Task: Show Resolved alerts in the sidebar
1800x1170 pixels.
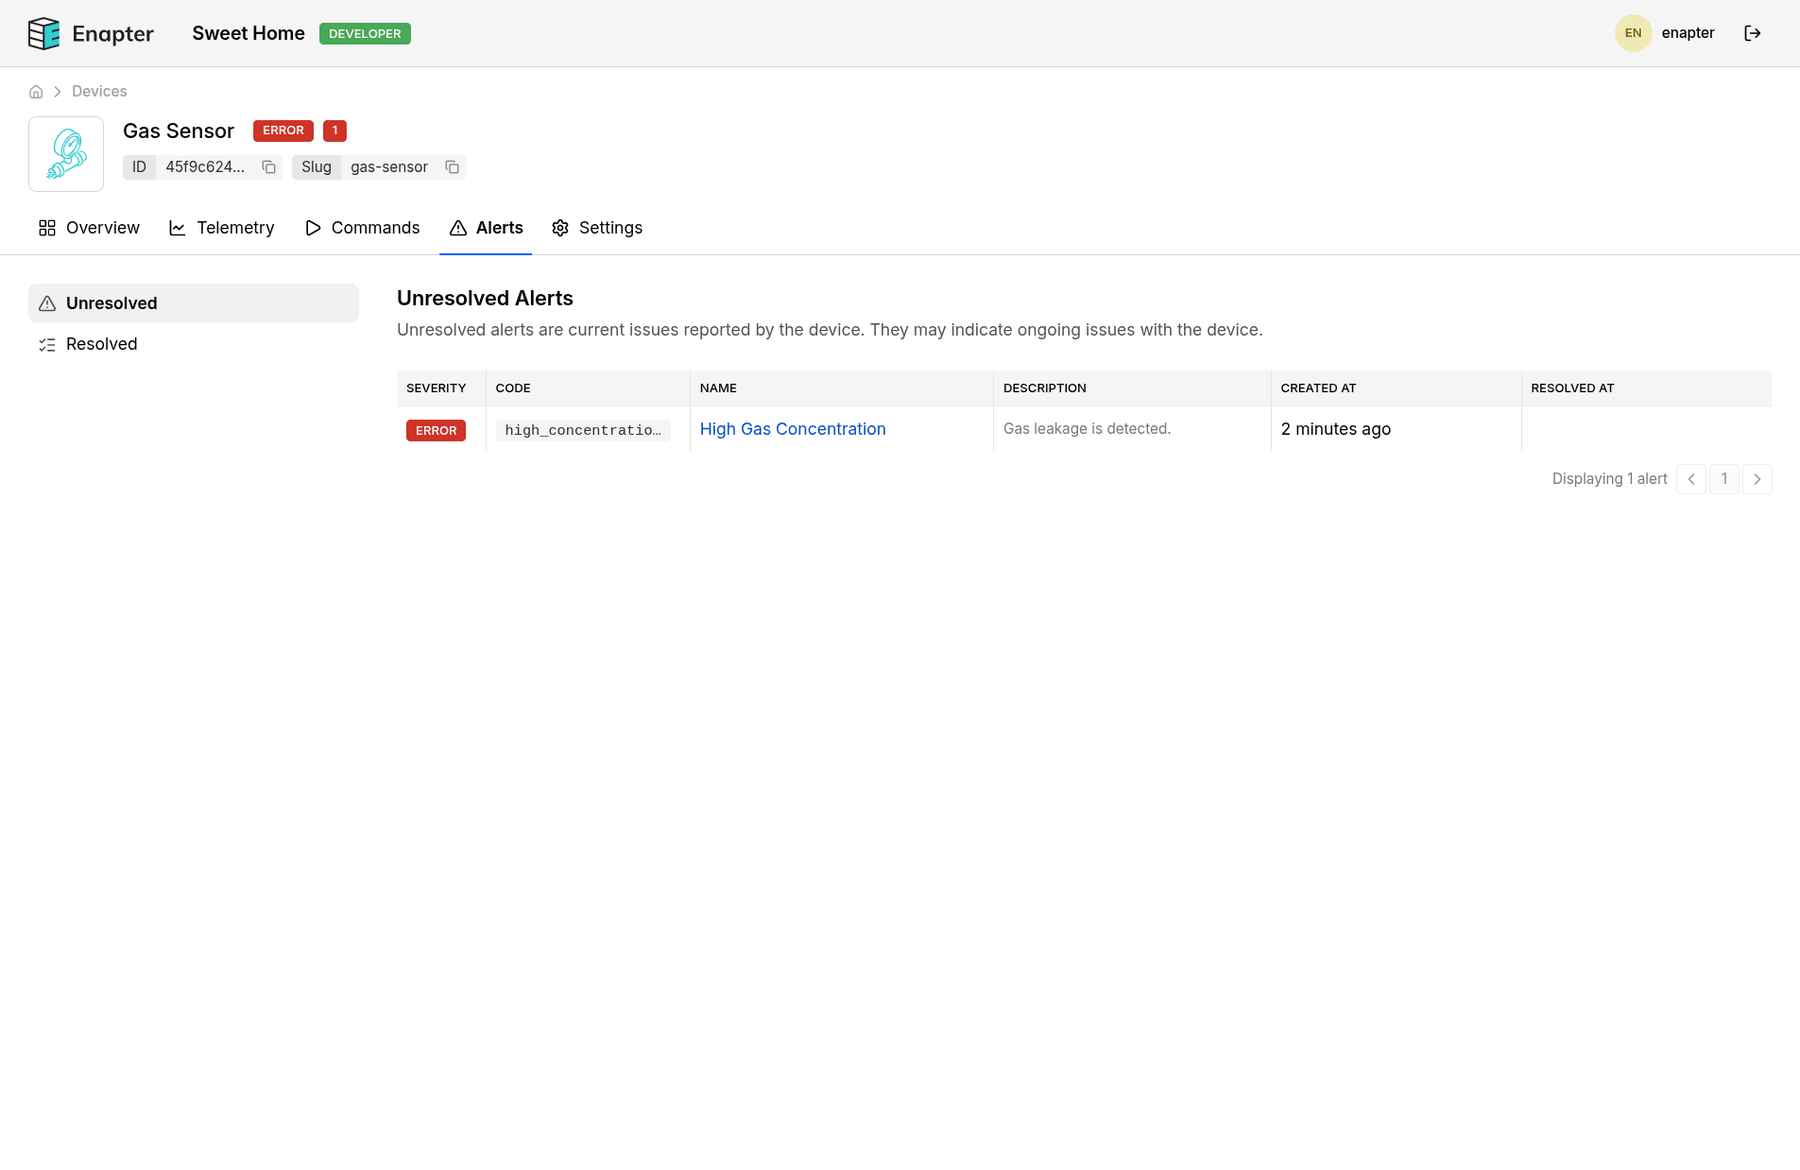Action: click(101, 344)
